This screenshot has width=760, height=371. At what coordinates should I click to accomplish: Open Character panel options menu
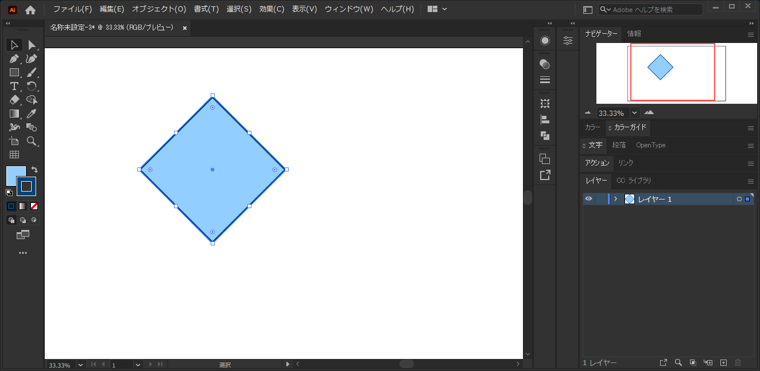750,145
